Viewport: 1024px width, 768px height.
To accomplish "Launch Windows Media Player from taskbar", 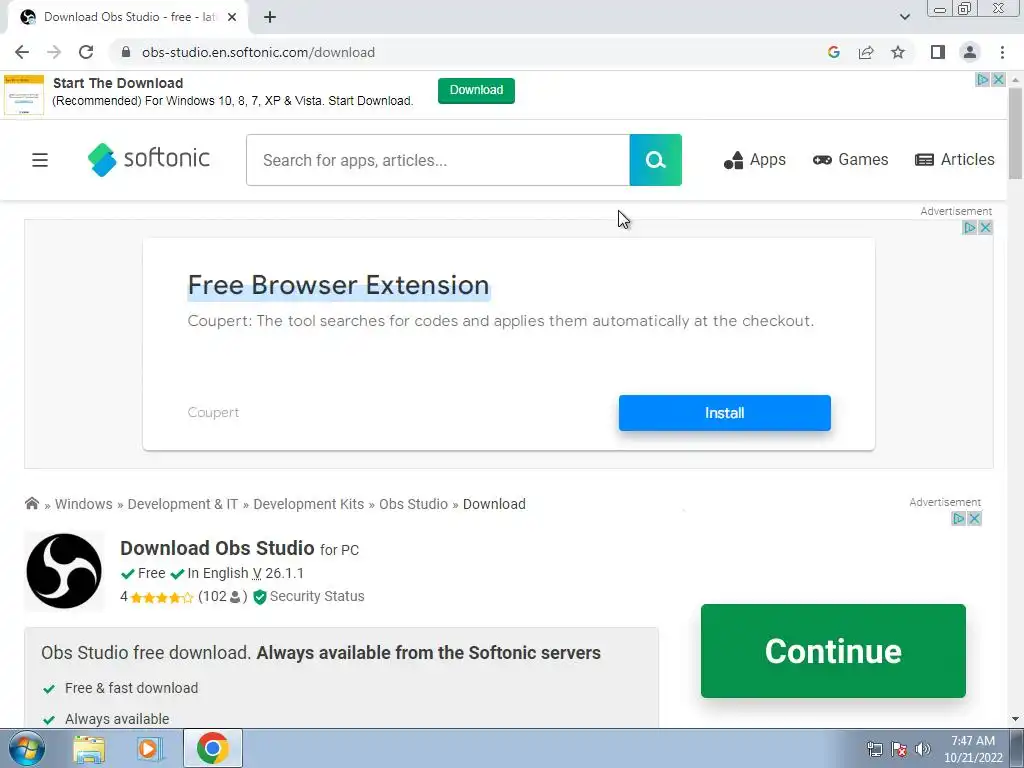I will point(149,749).
